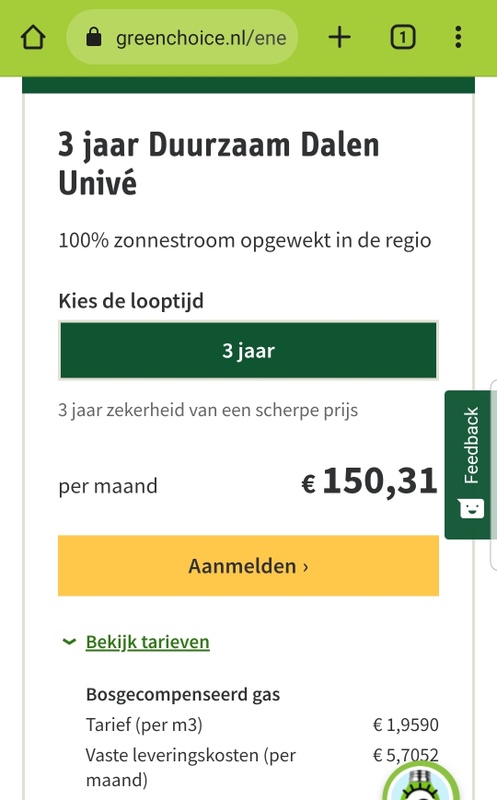Click the Aanmelden button
The width and height of the screenshot is (497, 800).
(x=248, y=565)
